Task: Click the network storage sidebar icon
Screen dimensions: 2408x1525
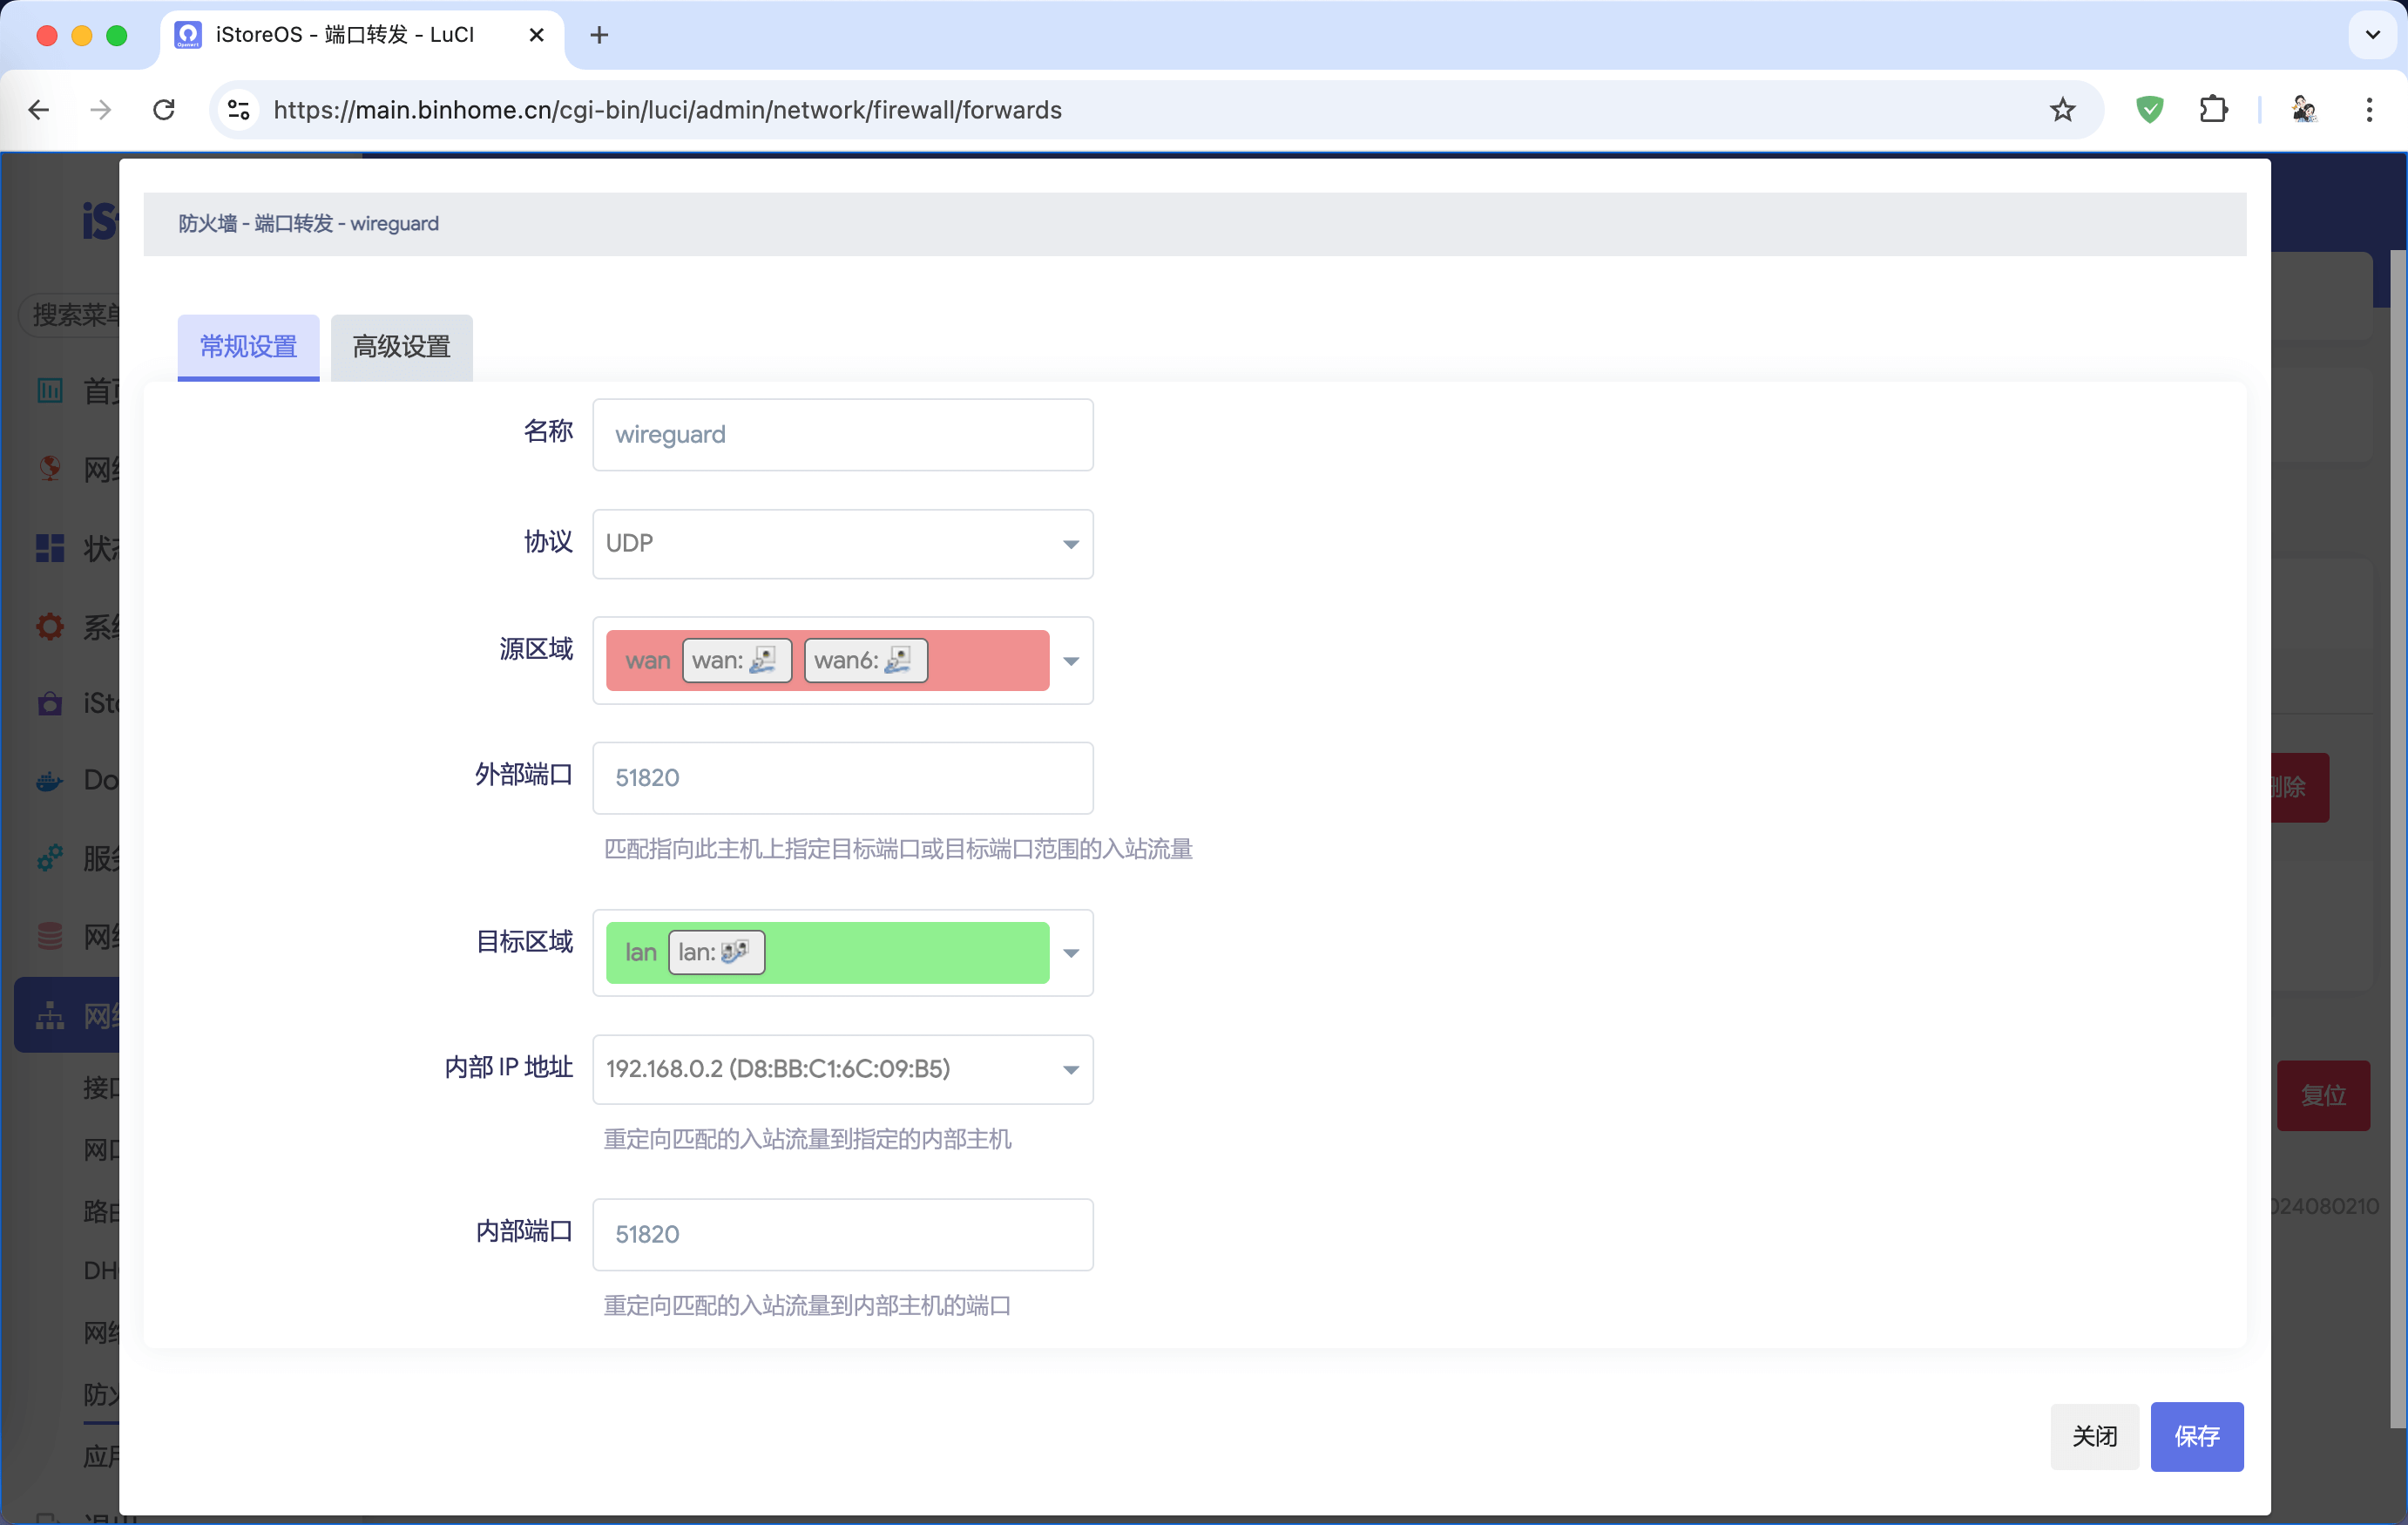Action: [50, 936]
